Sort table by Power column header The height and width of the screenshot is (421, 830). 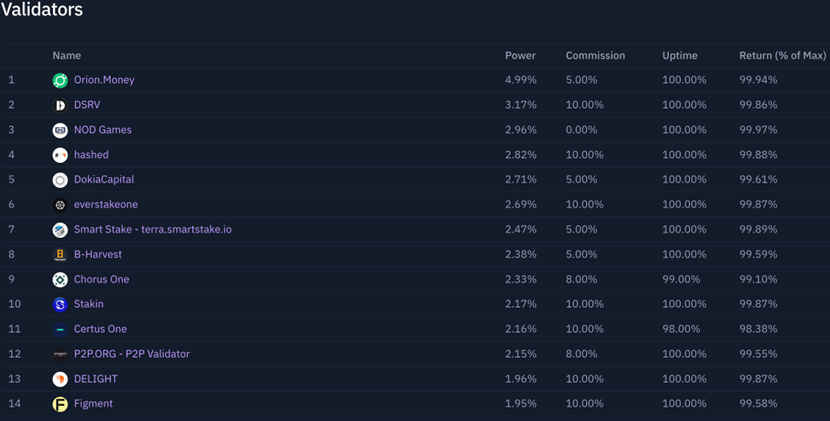click(520, 56)
